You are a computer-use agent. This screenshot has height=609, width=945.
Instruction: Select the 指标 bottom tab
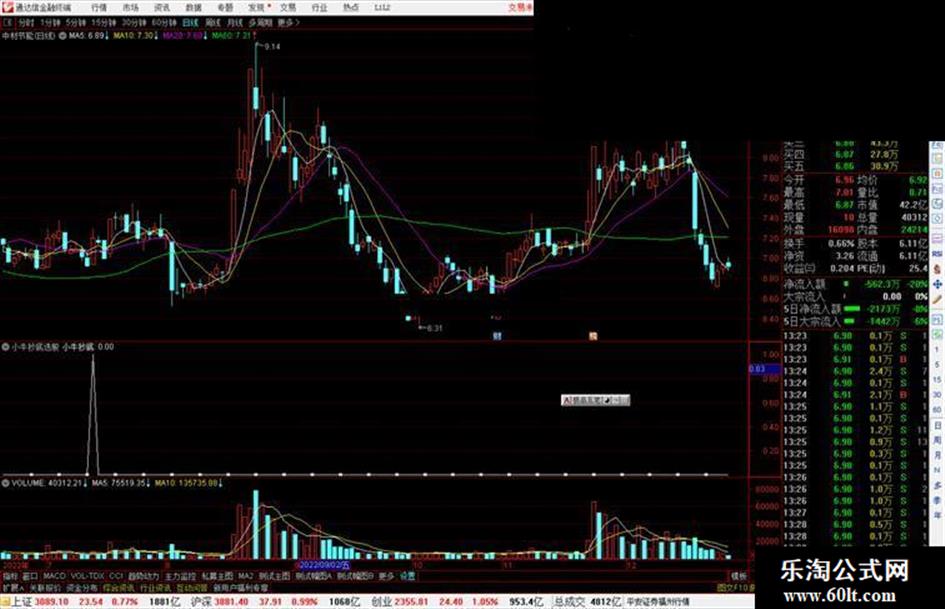point(10,576)
